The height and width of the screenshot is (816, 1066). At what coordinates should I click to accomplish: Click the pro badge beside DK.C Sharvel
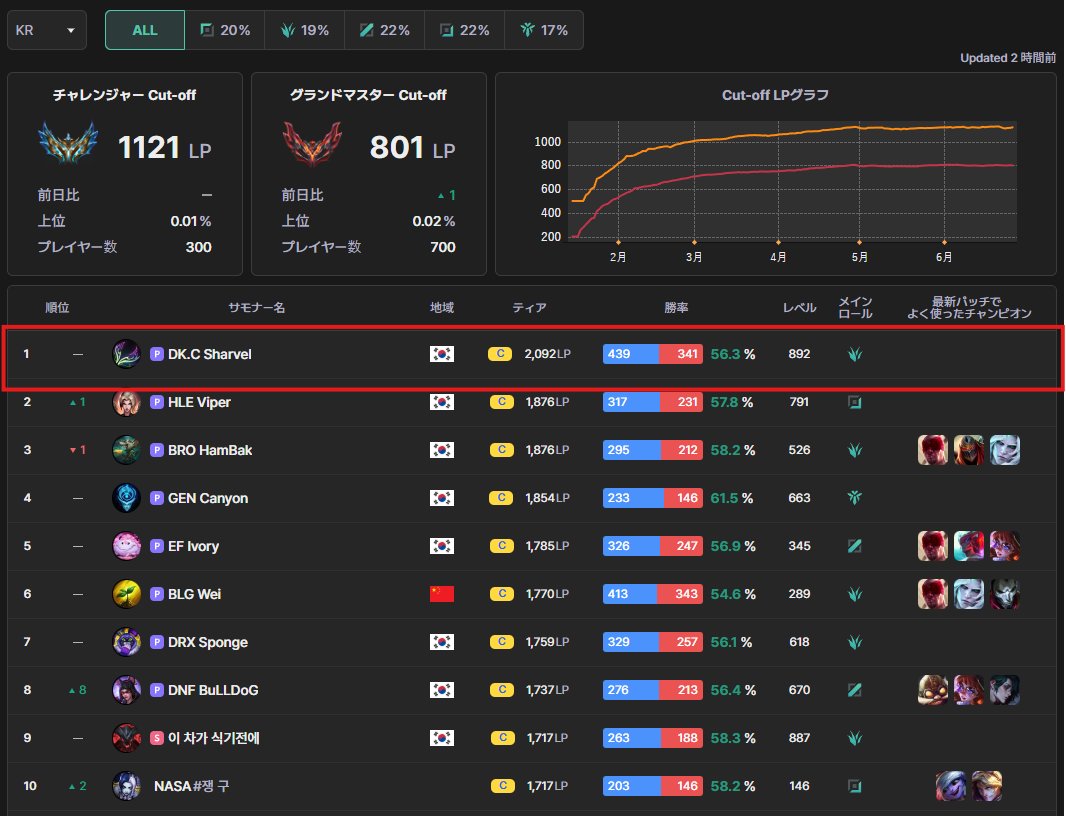point(156,354)
